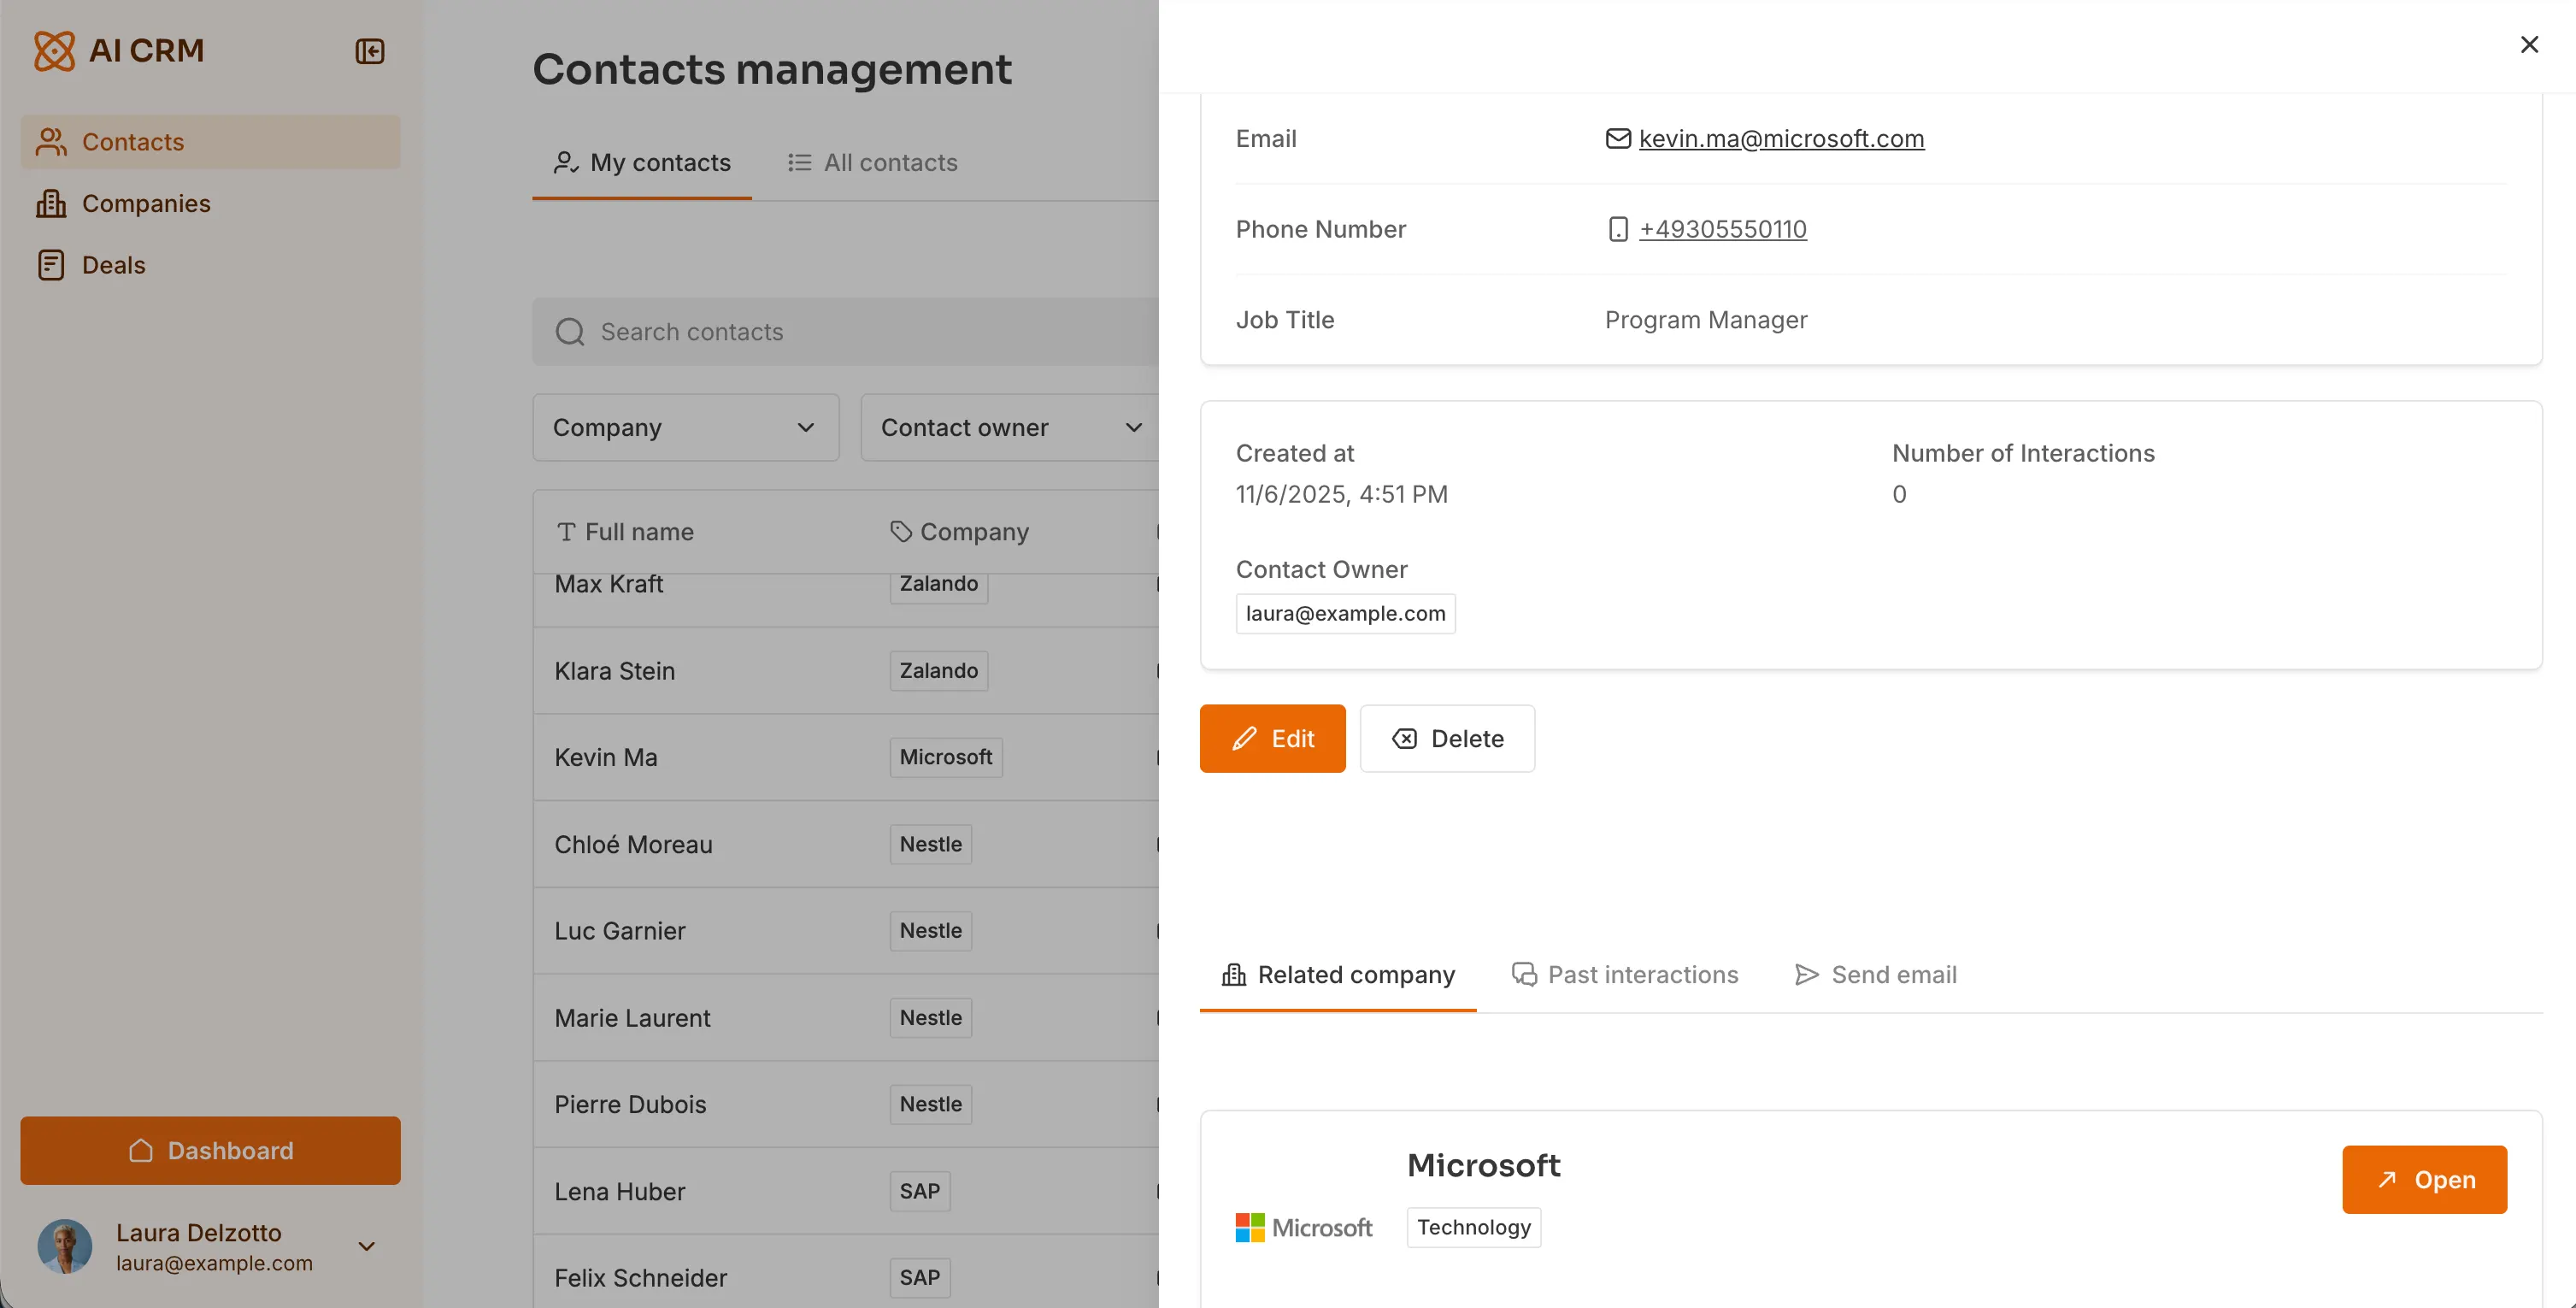Click the envelope icon next to Kevin's email
Viewport: 2576px width, 1308px height.
[x=1618, y=138]
